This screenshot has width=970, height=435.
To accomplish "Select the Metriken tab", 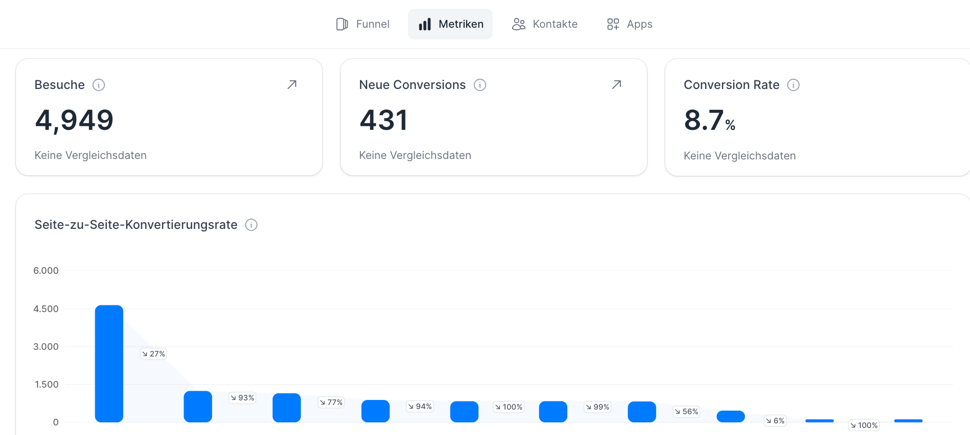I will point(450,24).
